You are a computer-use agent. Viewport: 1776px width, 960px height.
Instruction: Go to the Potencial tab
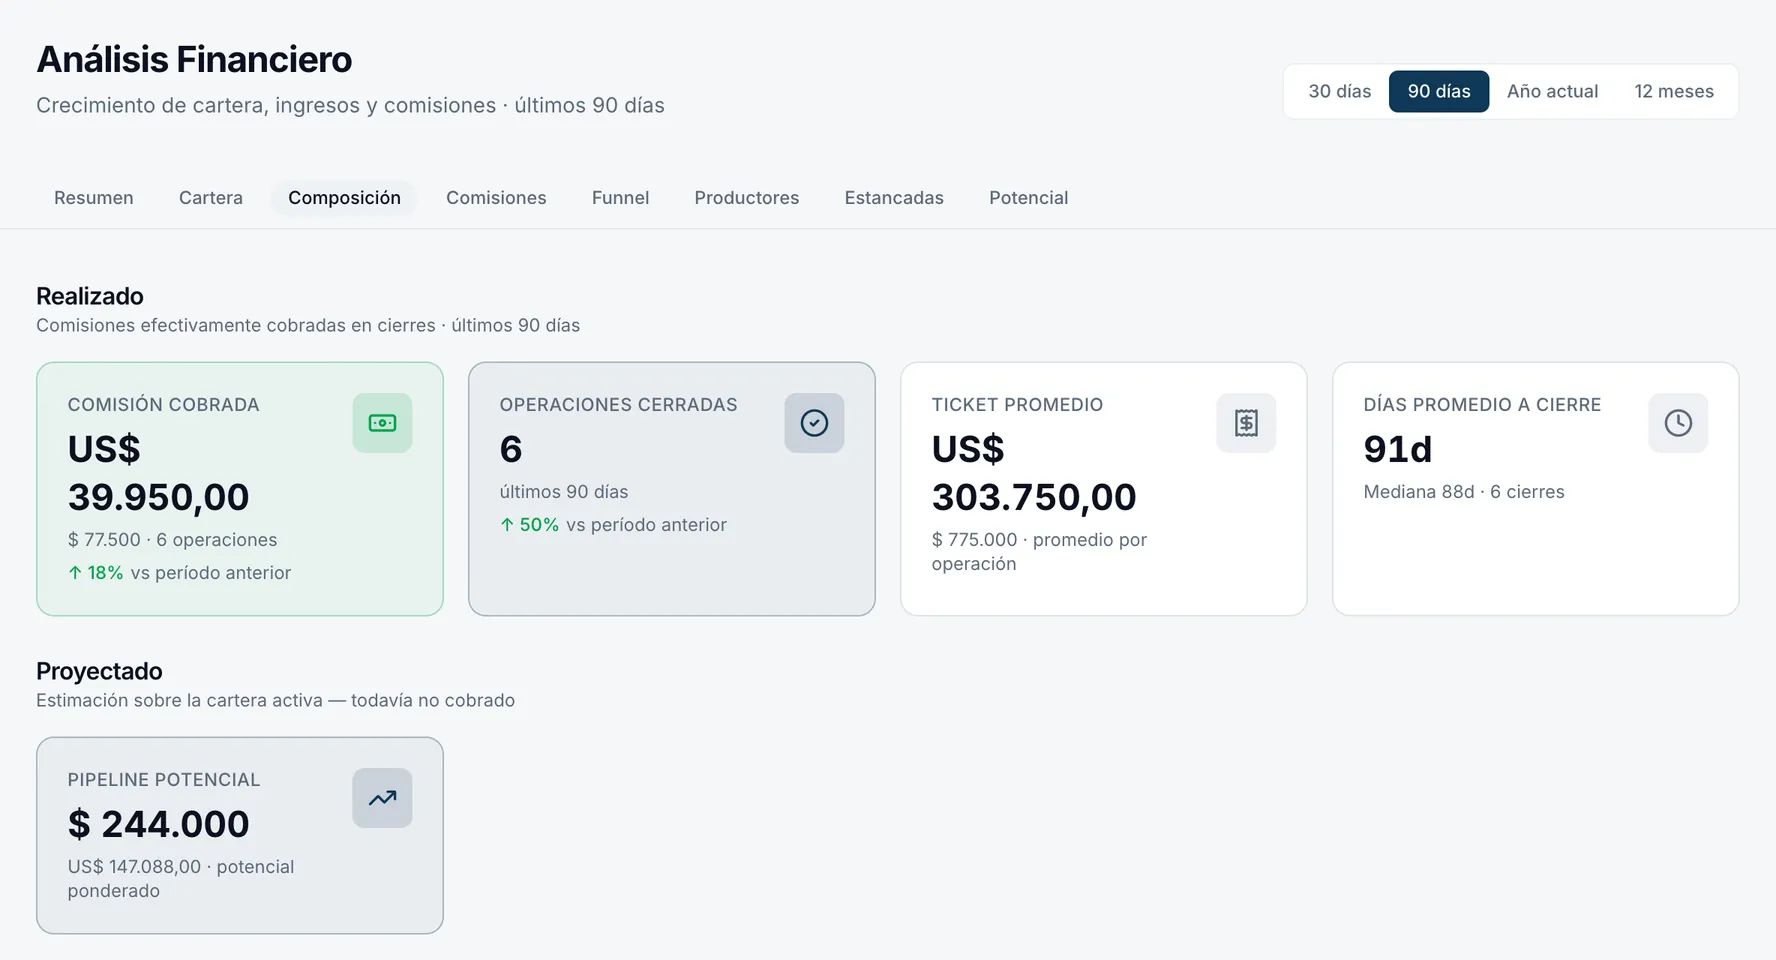[1028, 198]
